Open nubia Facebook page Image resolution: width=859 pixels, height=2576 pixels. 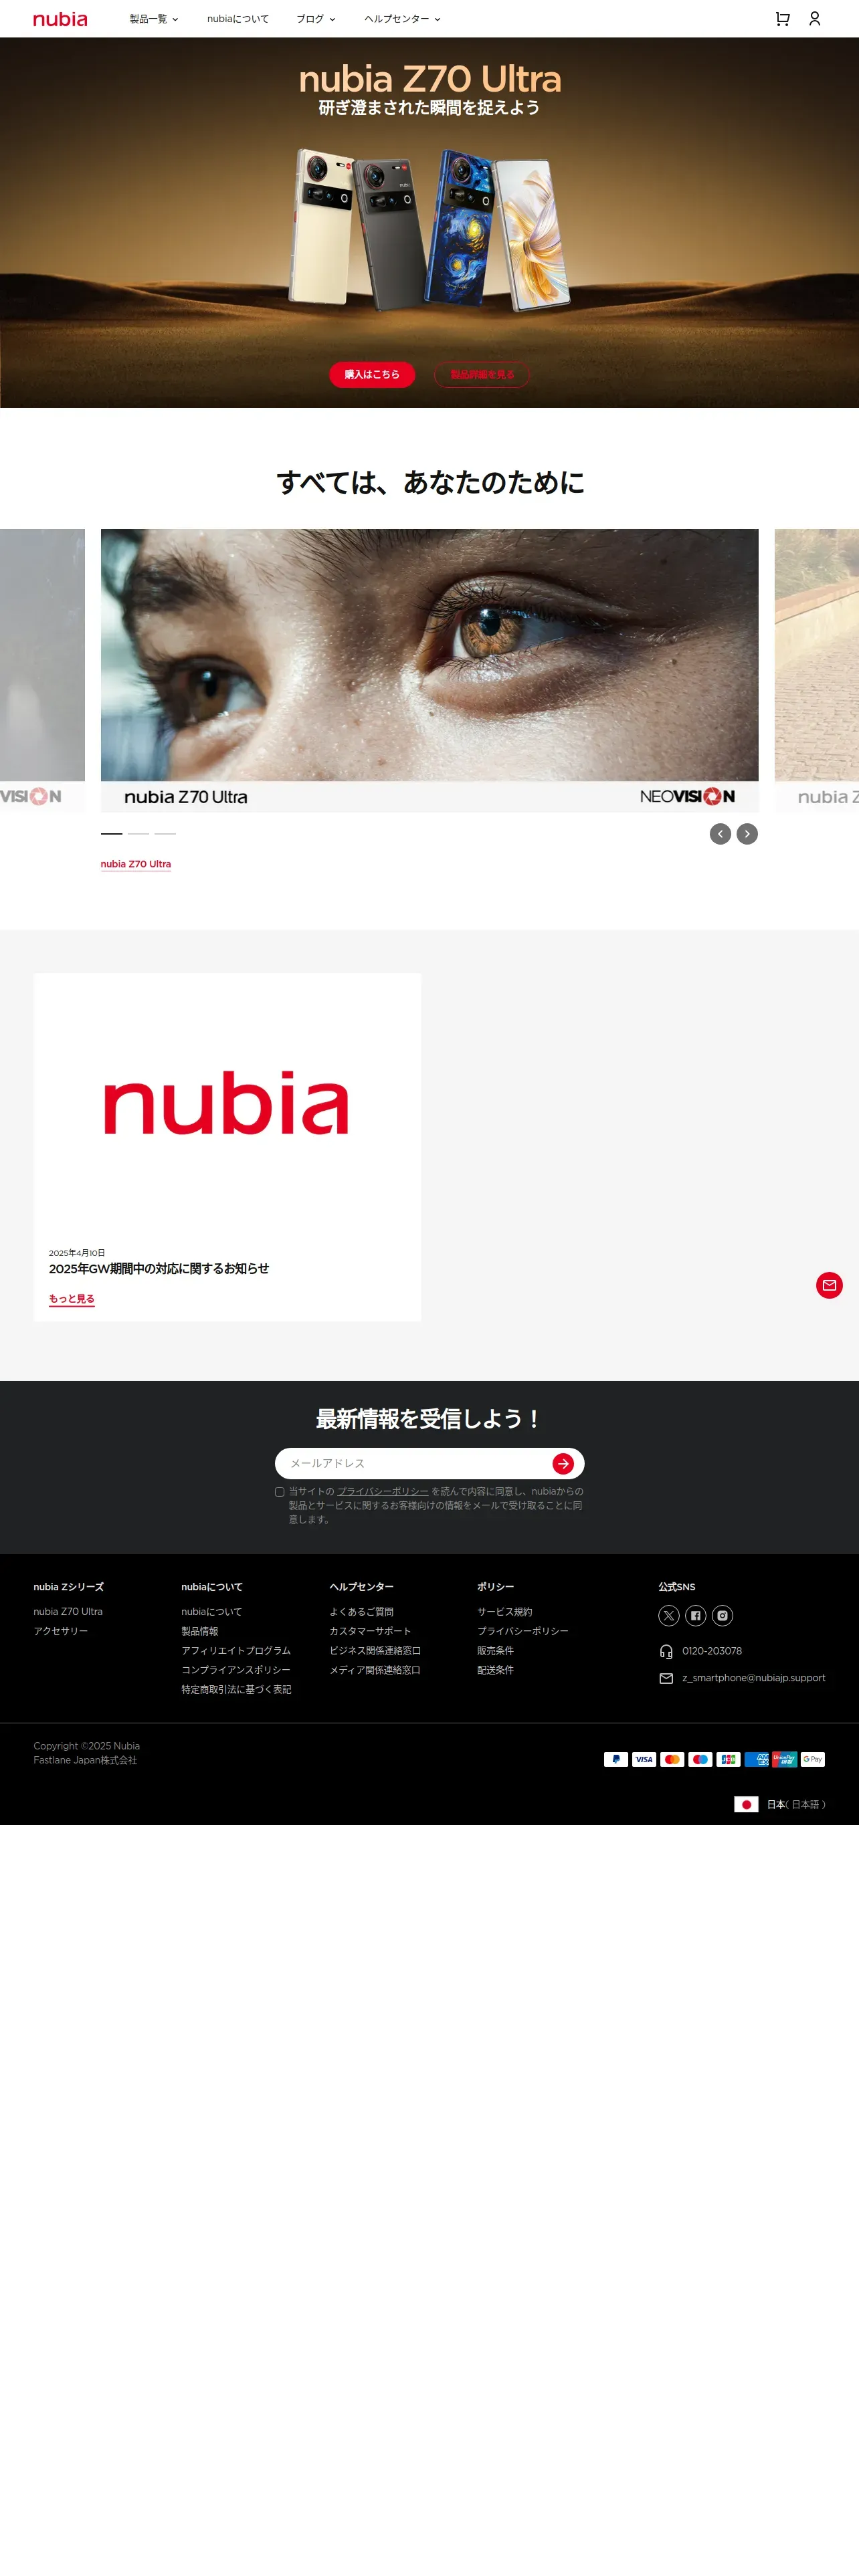pos(696,1615)
